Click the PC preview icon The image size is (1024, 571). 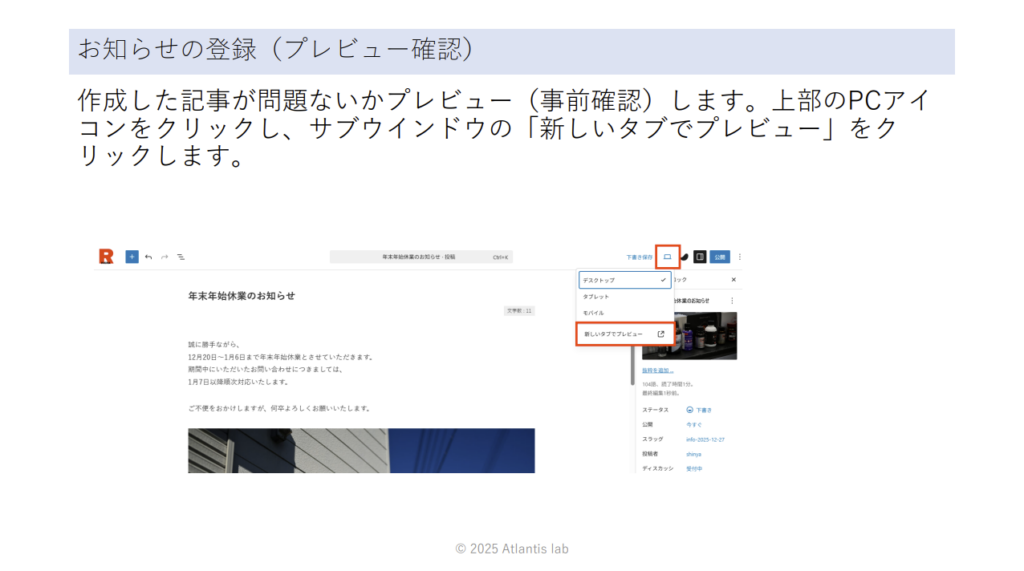click(x=667, y=257)
